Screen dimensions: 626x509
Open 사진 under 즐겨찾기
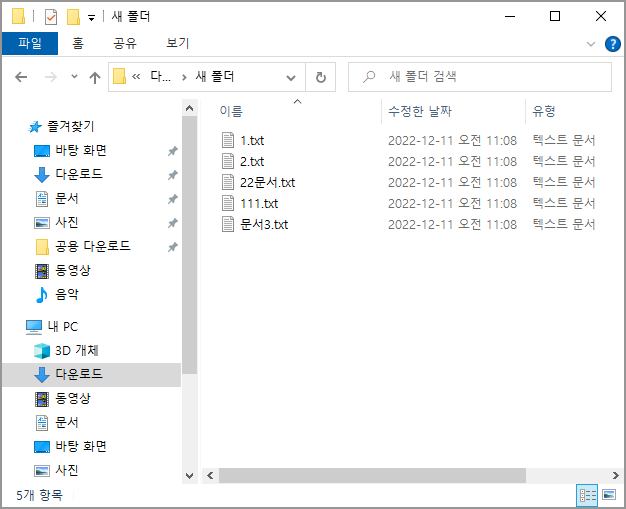click(66, 222)
